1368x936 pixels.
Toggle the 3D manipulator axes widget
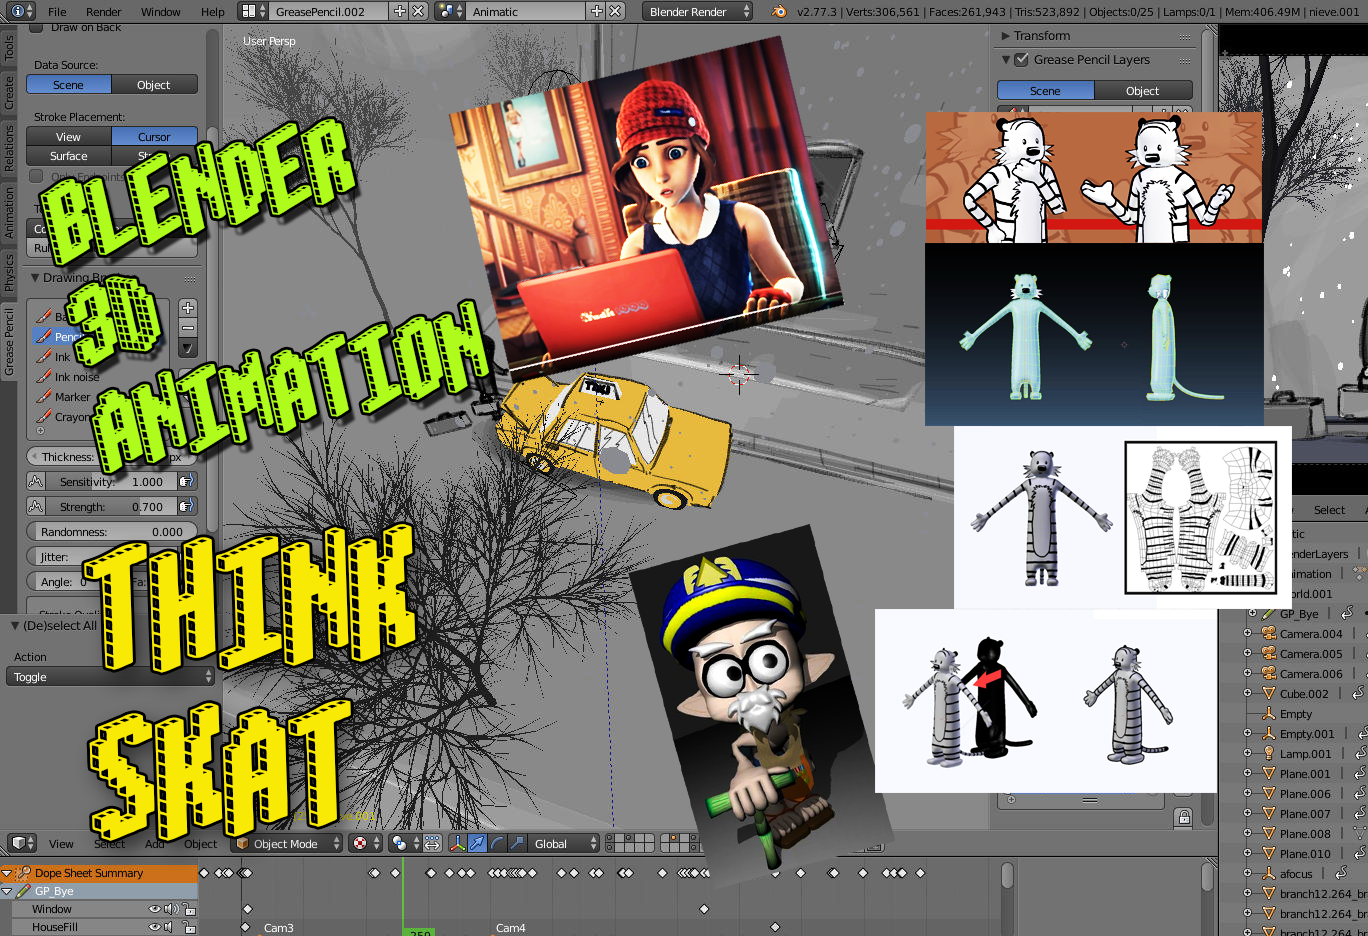[x=458, y=843]
